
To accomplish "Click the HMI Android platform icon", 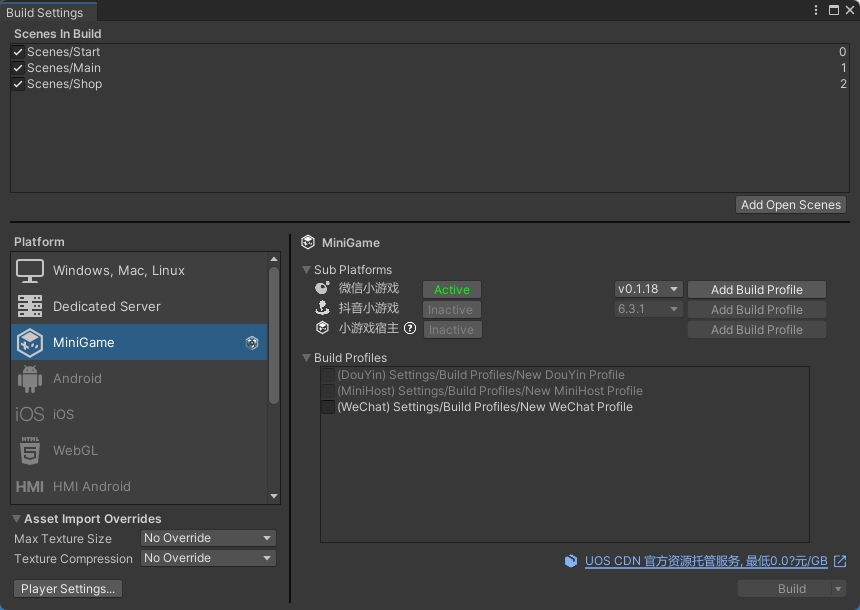I will [x=30, y=487].
